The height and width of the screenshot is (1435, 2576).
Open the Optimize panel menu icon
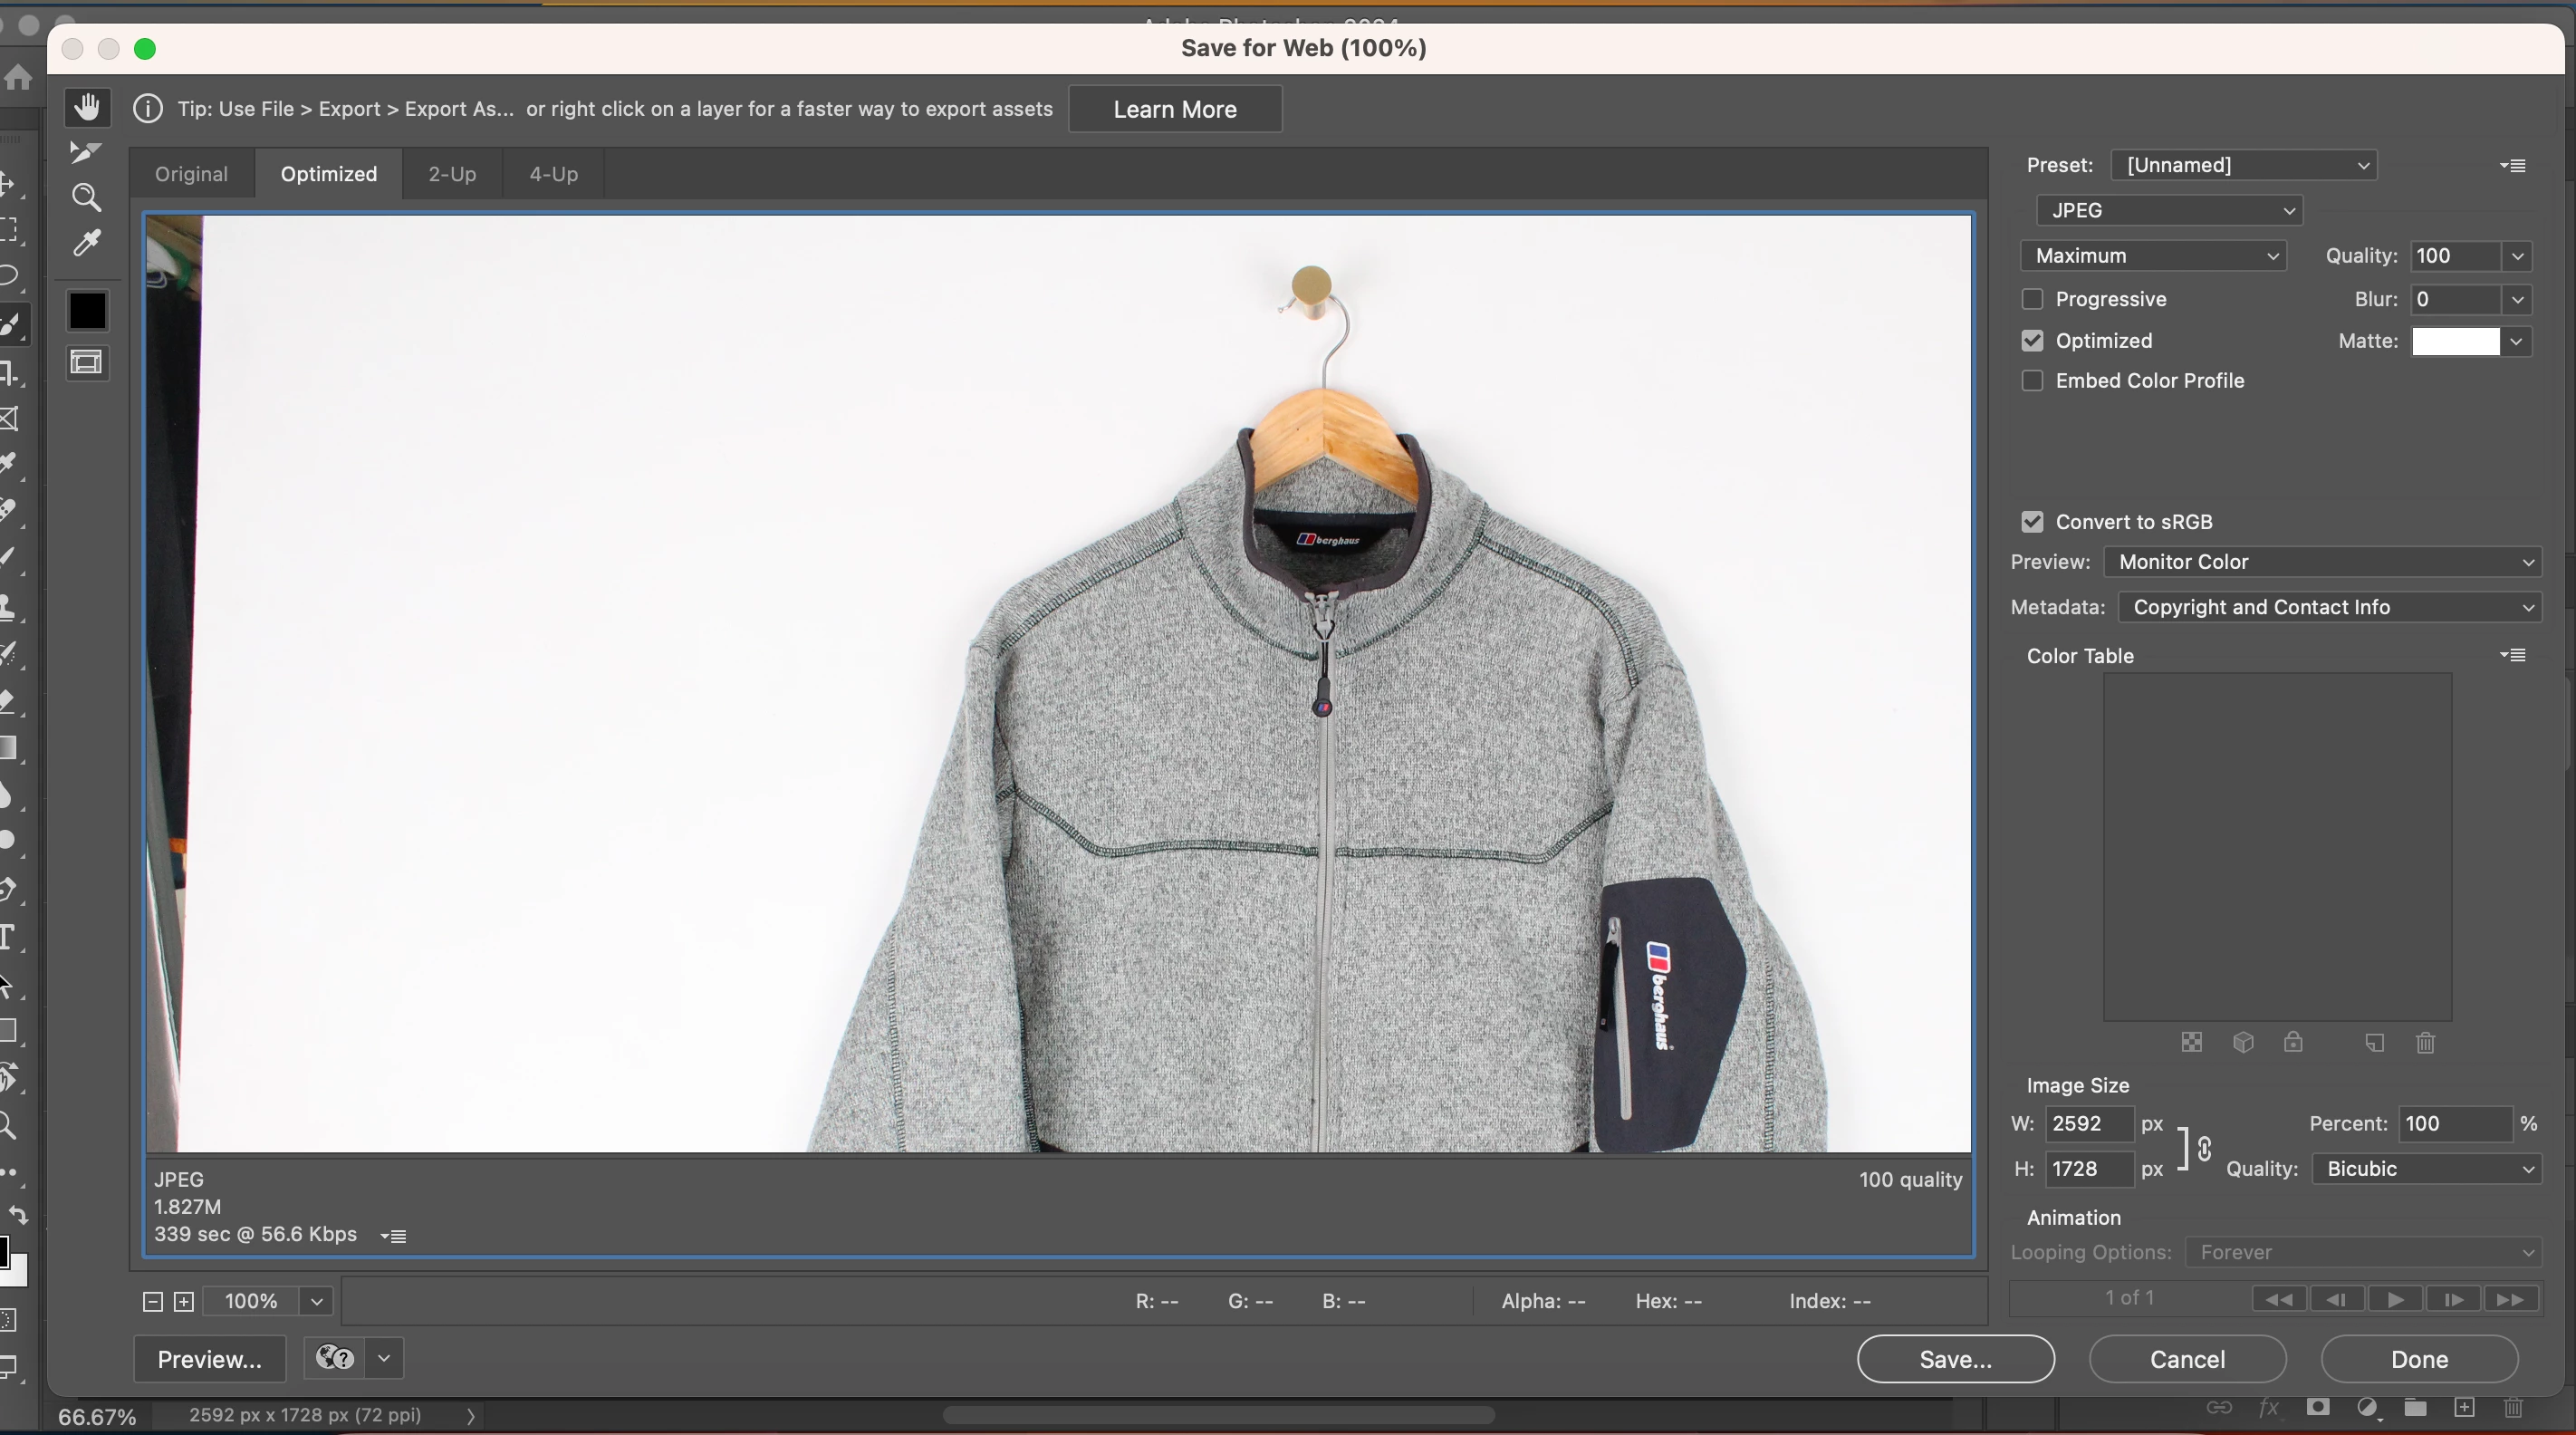click(2513, 165)
